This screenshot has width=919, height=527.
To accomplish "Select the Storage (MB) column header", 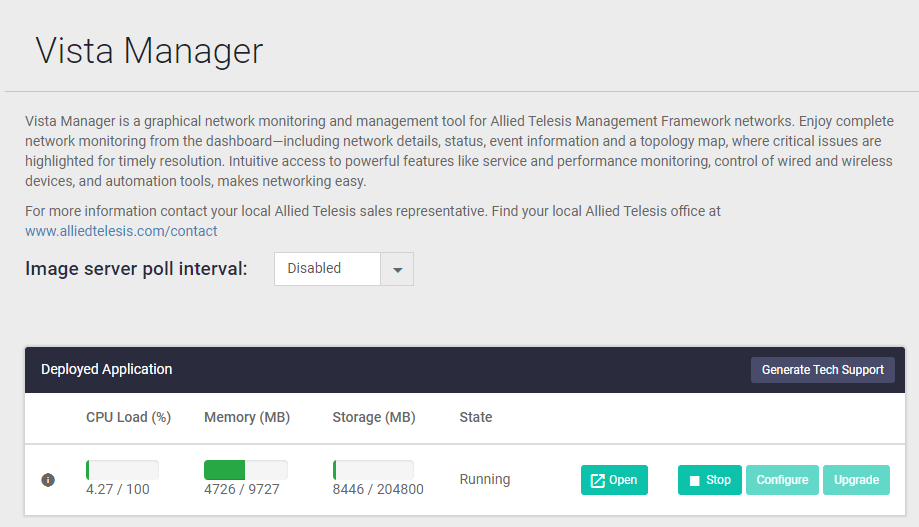I will 374,417.
